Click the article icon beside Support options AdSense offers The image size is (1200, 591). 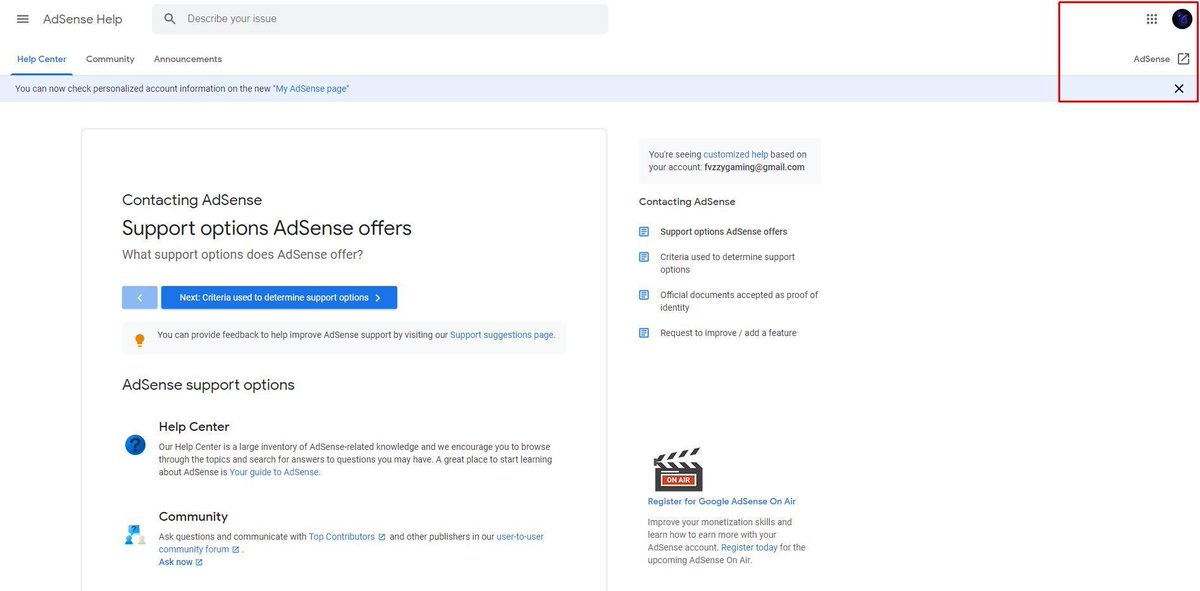[x=644, y=232]
